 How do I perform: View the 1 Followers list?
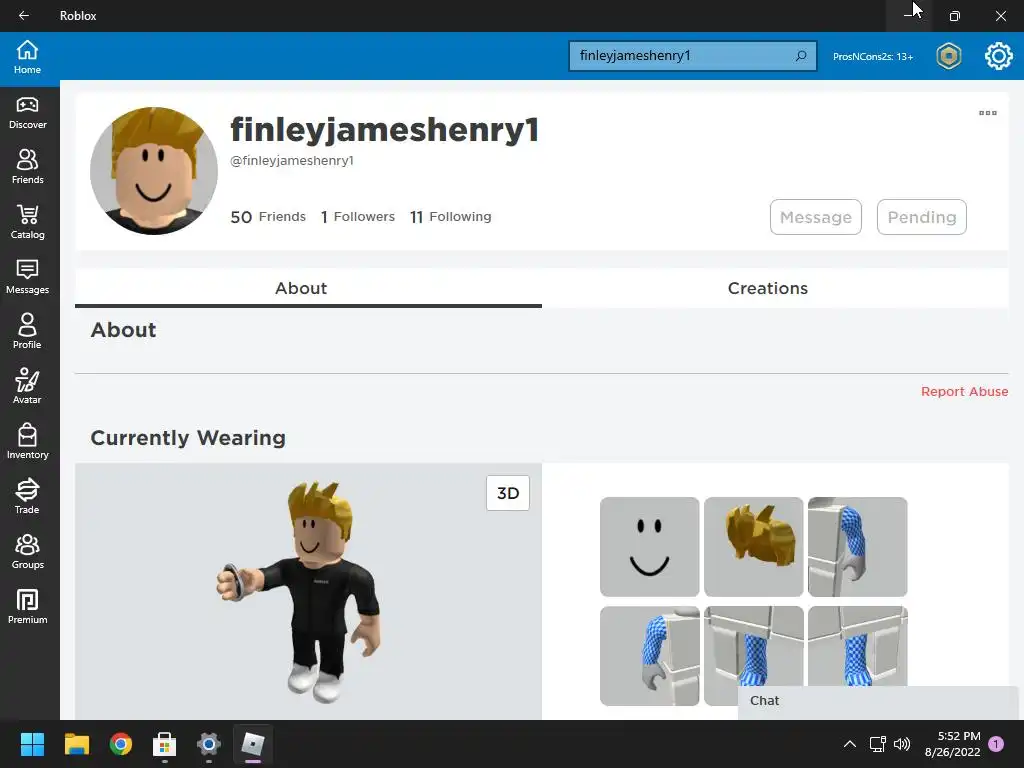[x=357, y=217]
